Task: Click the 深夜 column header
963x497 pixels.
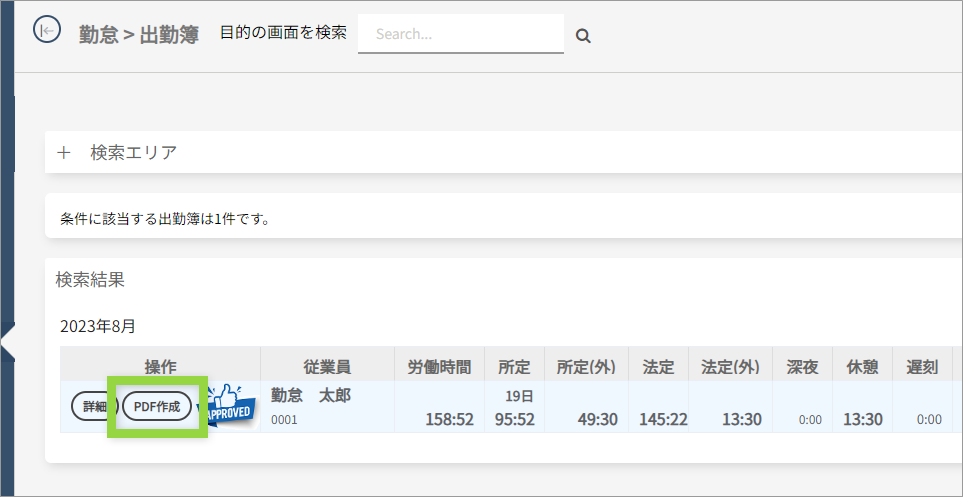Action: 803,367
